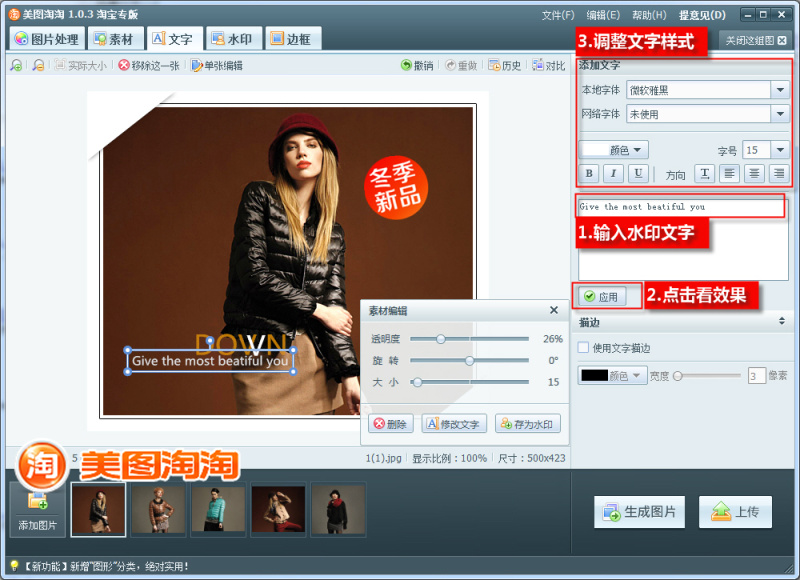Select the black jacket model thumbnail
800x580 pixels.
(x=98, y=510)
